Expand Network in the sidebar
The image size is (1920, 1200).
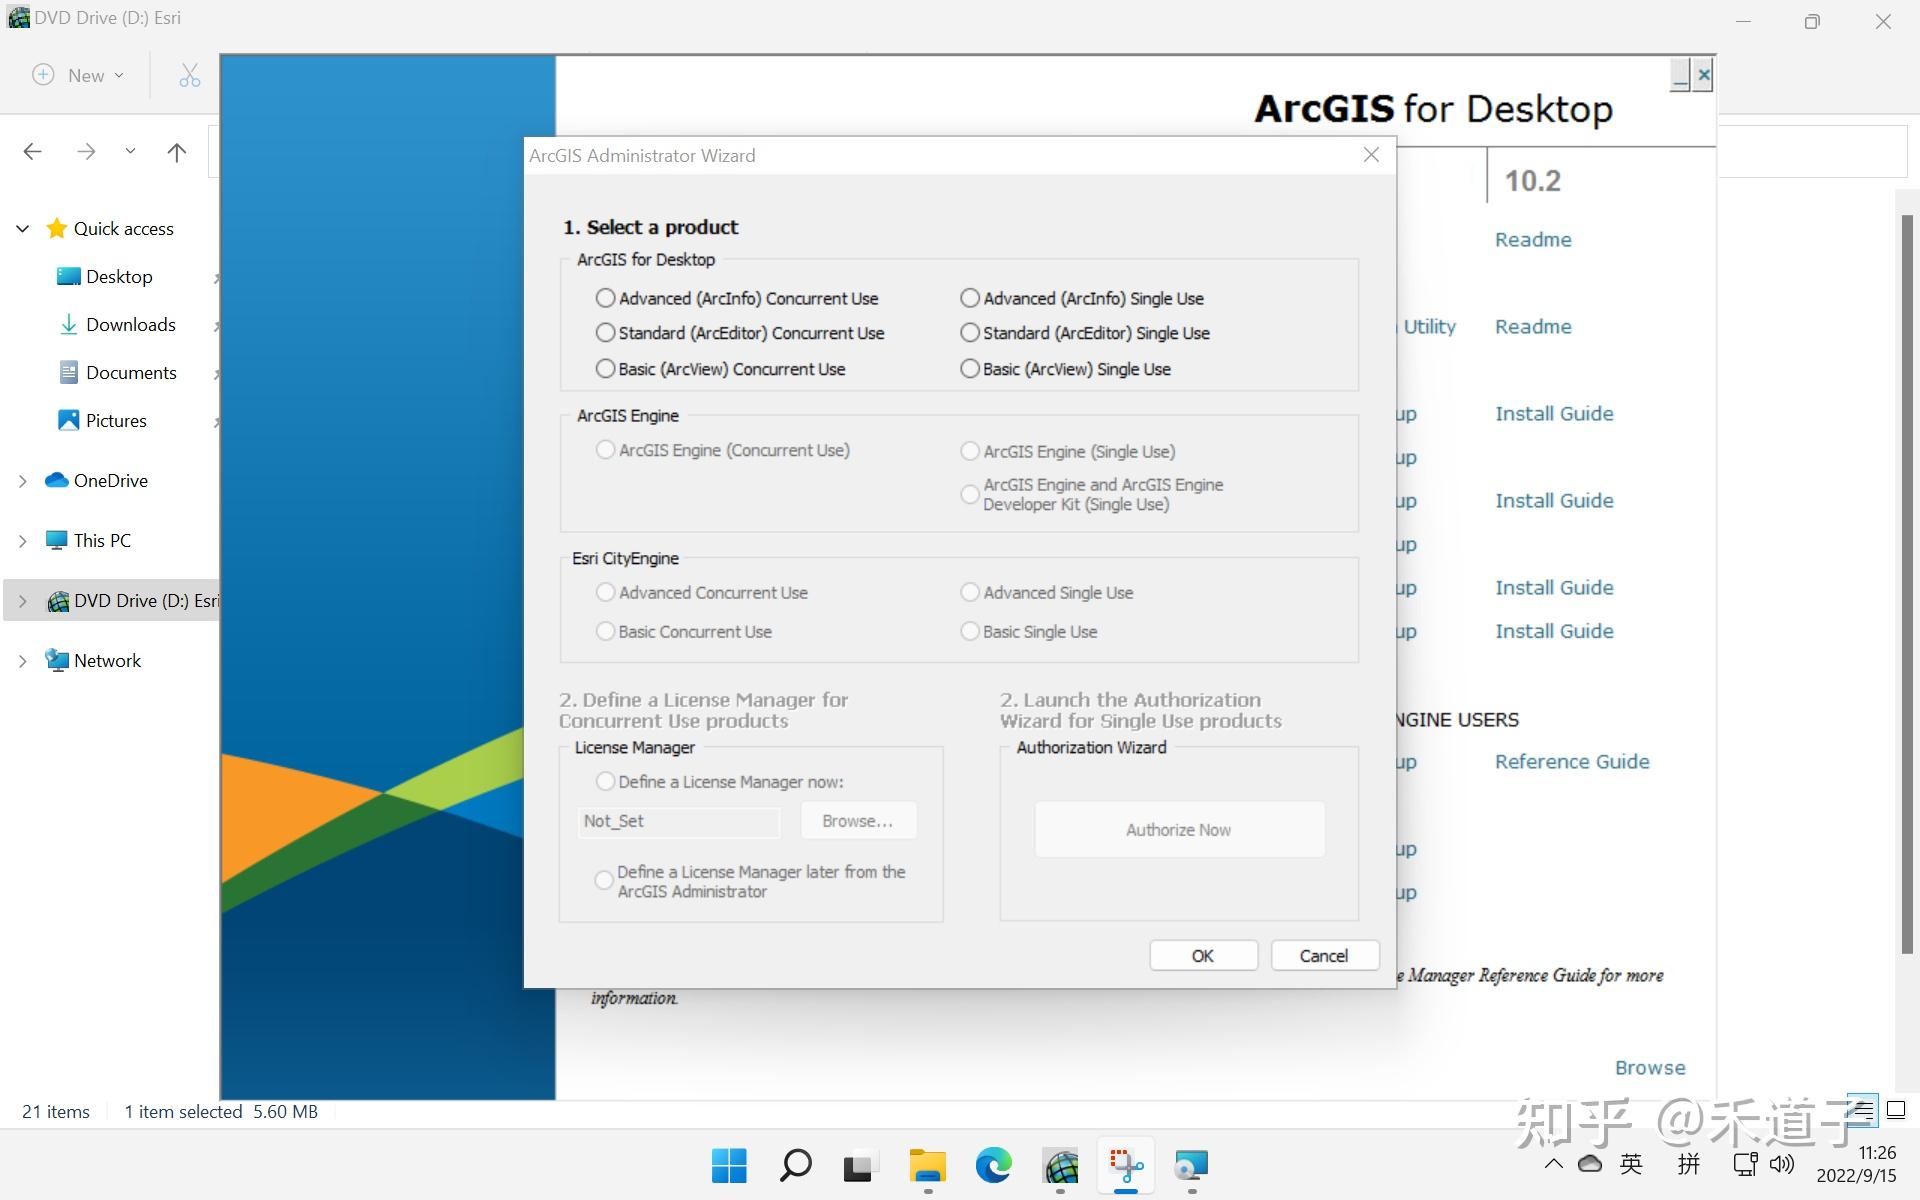[22, 660]
